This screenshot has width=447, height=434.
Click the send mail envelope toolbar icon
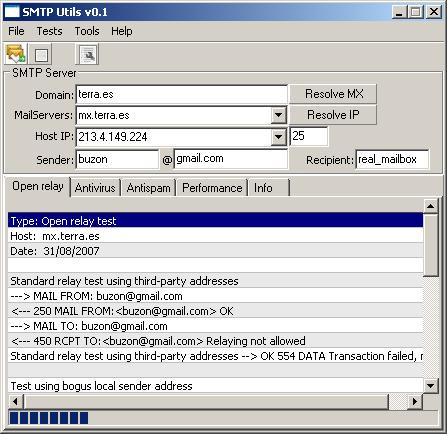[16, 54]
